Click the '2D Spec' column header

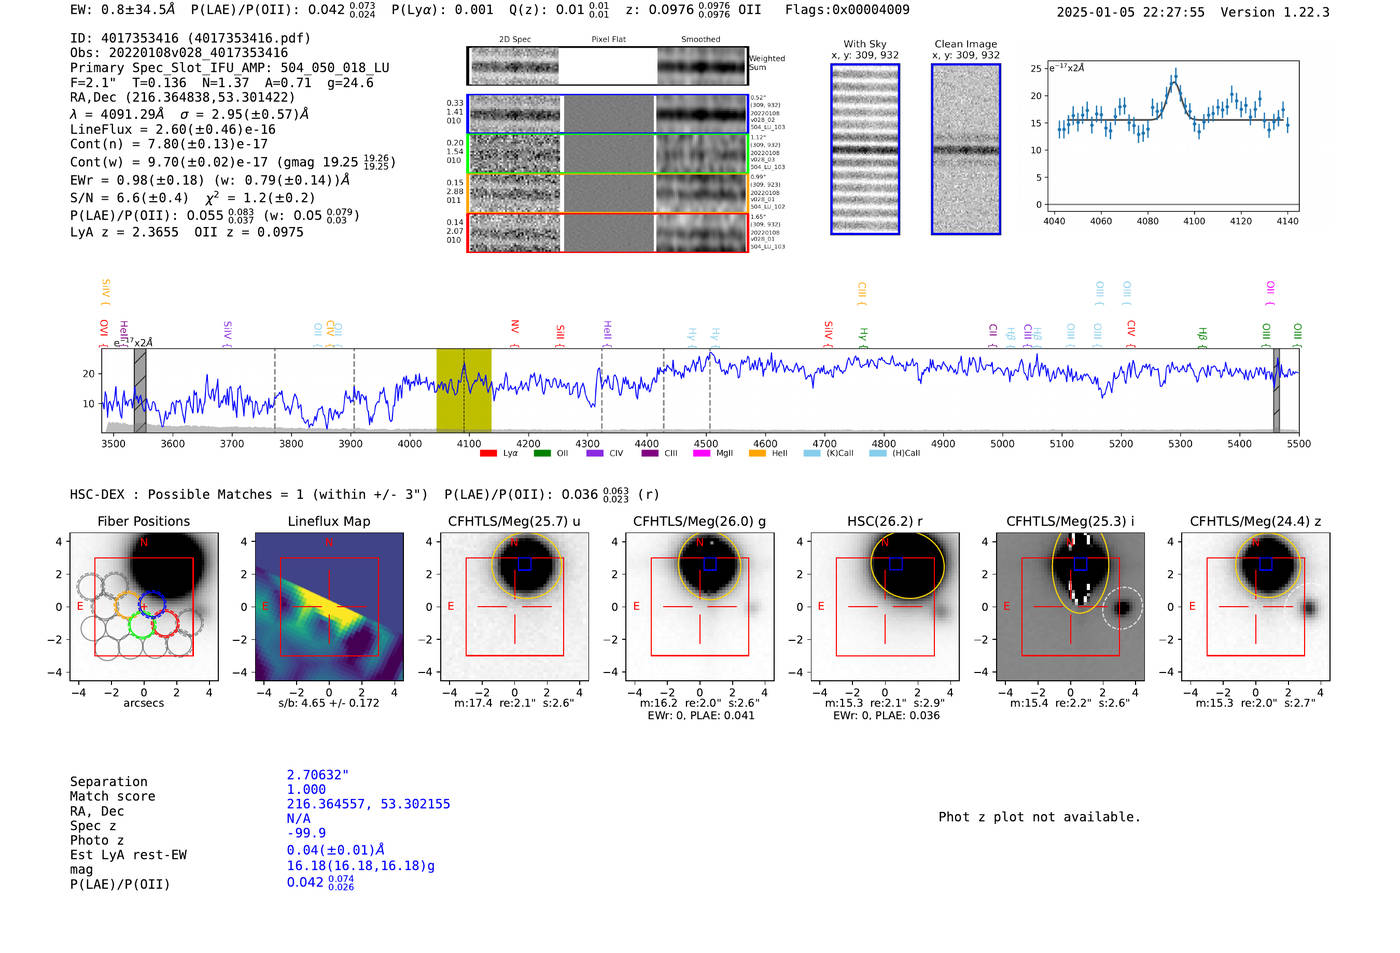coord(515,40)
